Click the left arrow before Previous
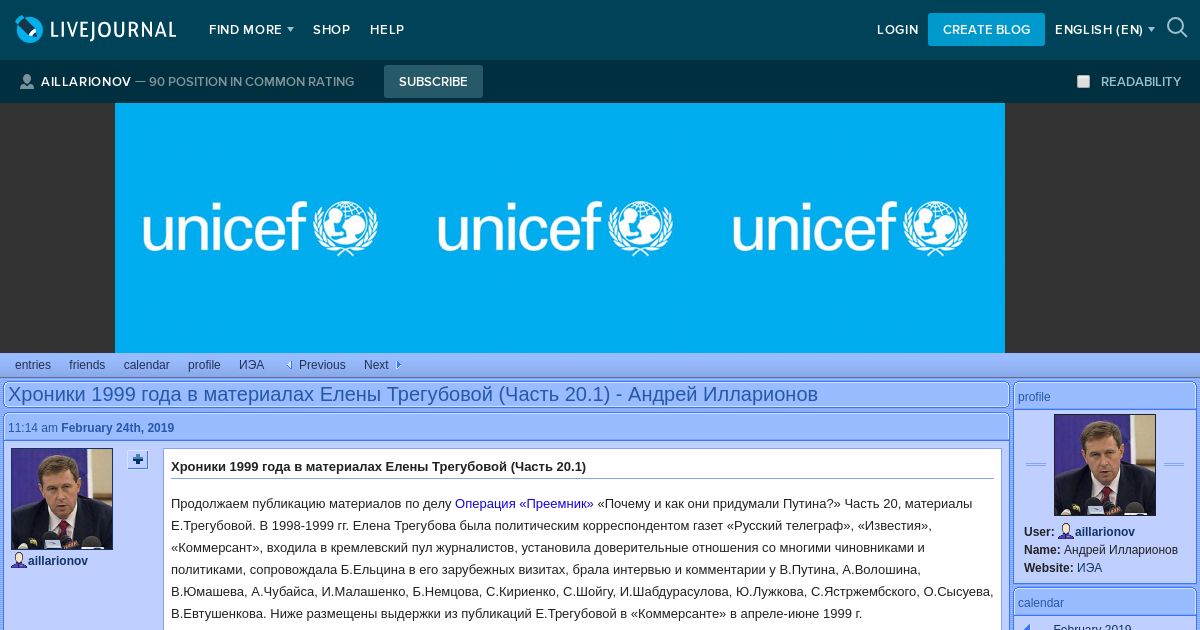 pyautogui.click(x=289, y=365)
